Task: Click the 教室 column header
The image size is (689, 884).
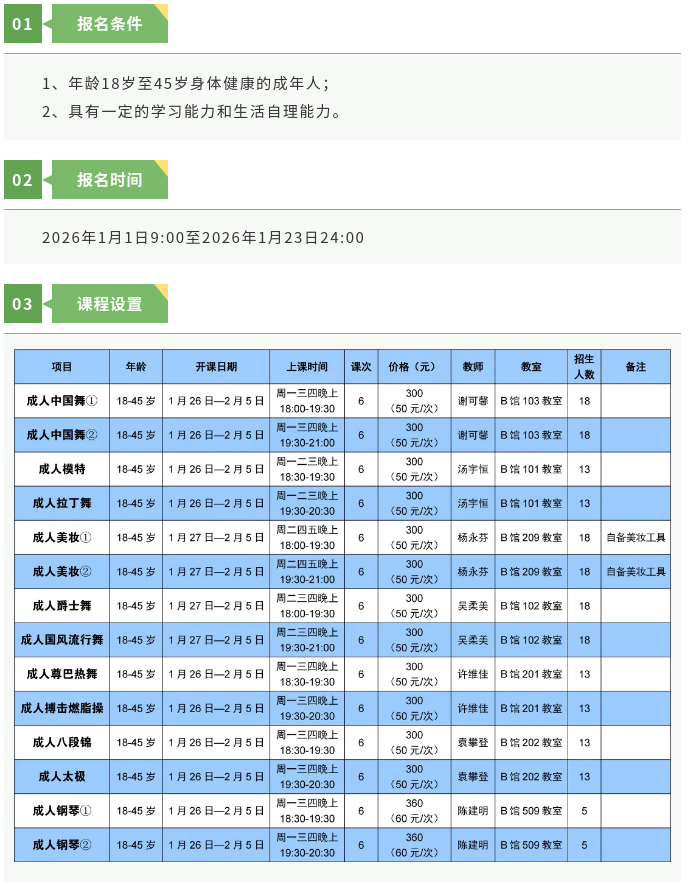Action: click(531, 367)
